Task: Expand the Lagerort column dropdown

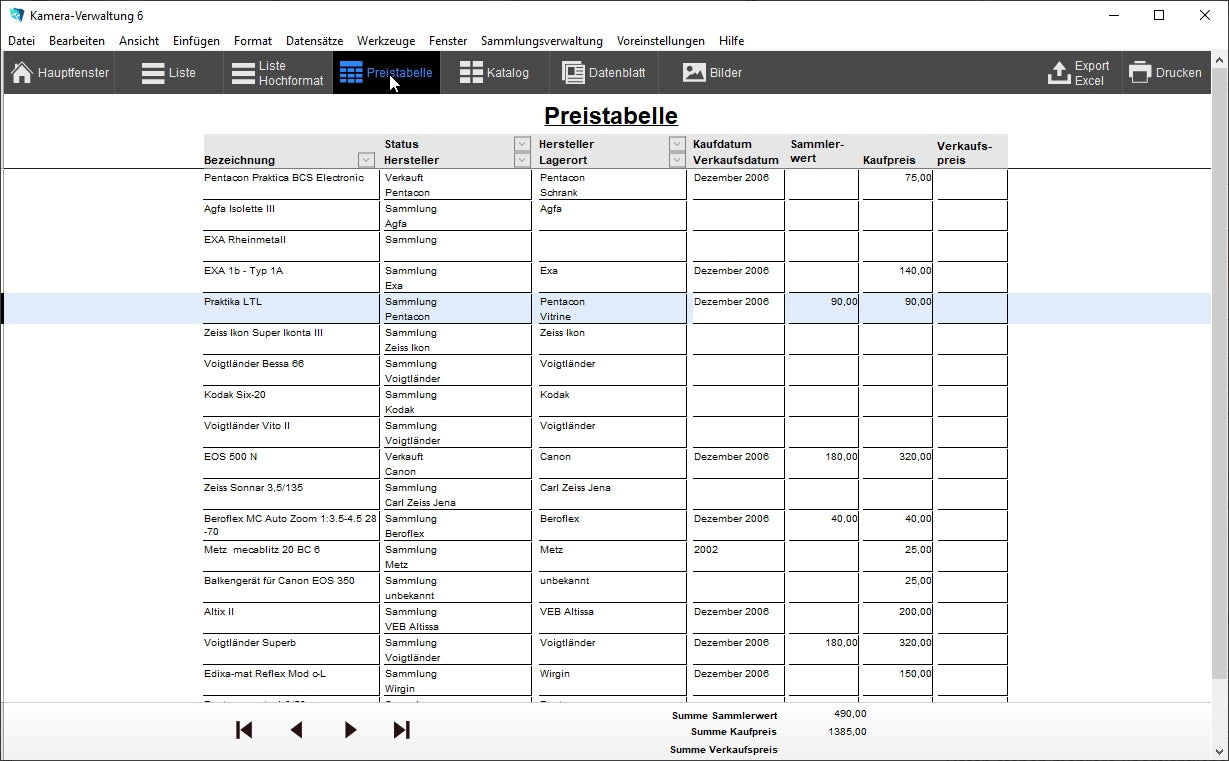Action: coord(677,160)
